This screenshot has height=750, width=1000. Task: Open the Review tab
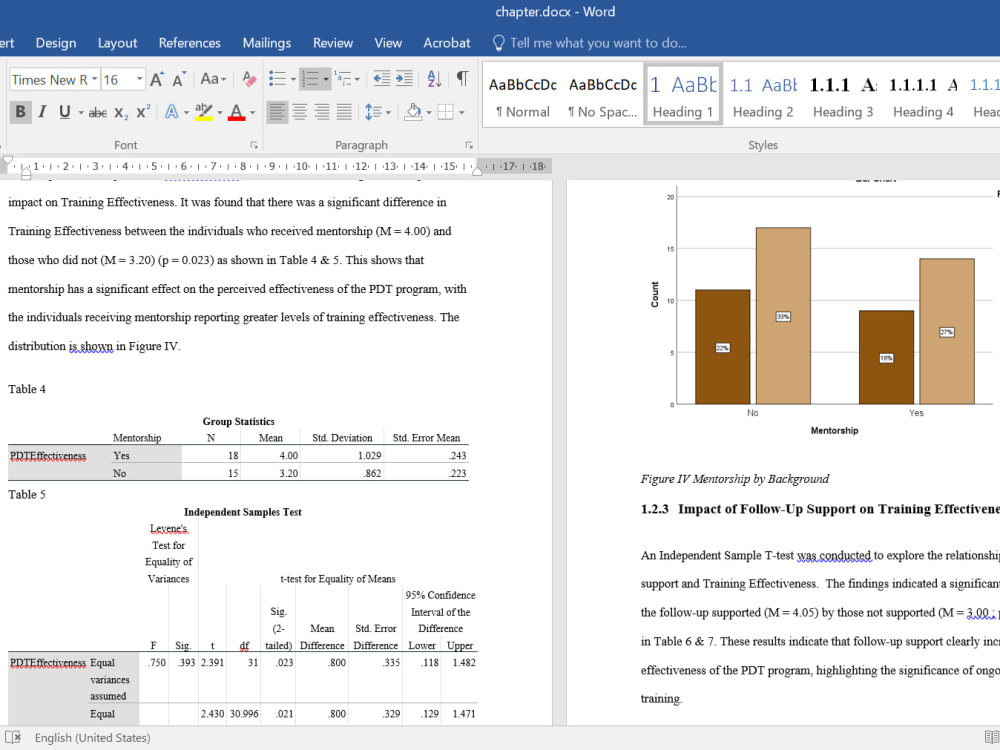[332, 43]
